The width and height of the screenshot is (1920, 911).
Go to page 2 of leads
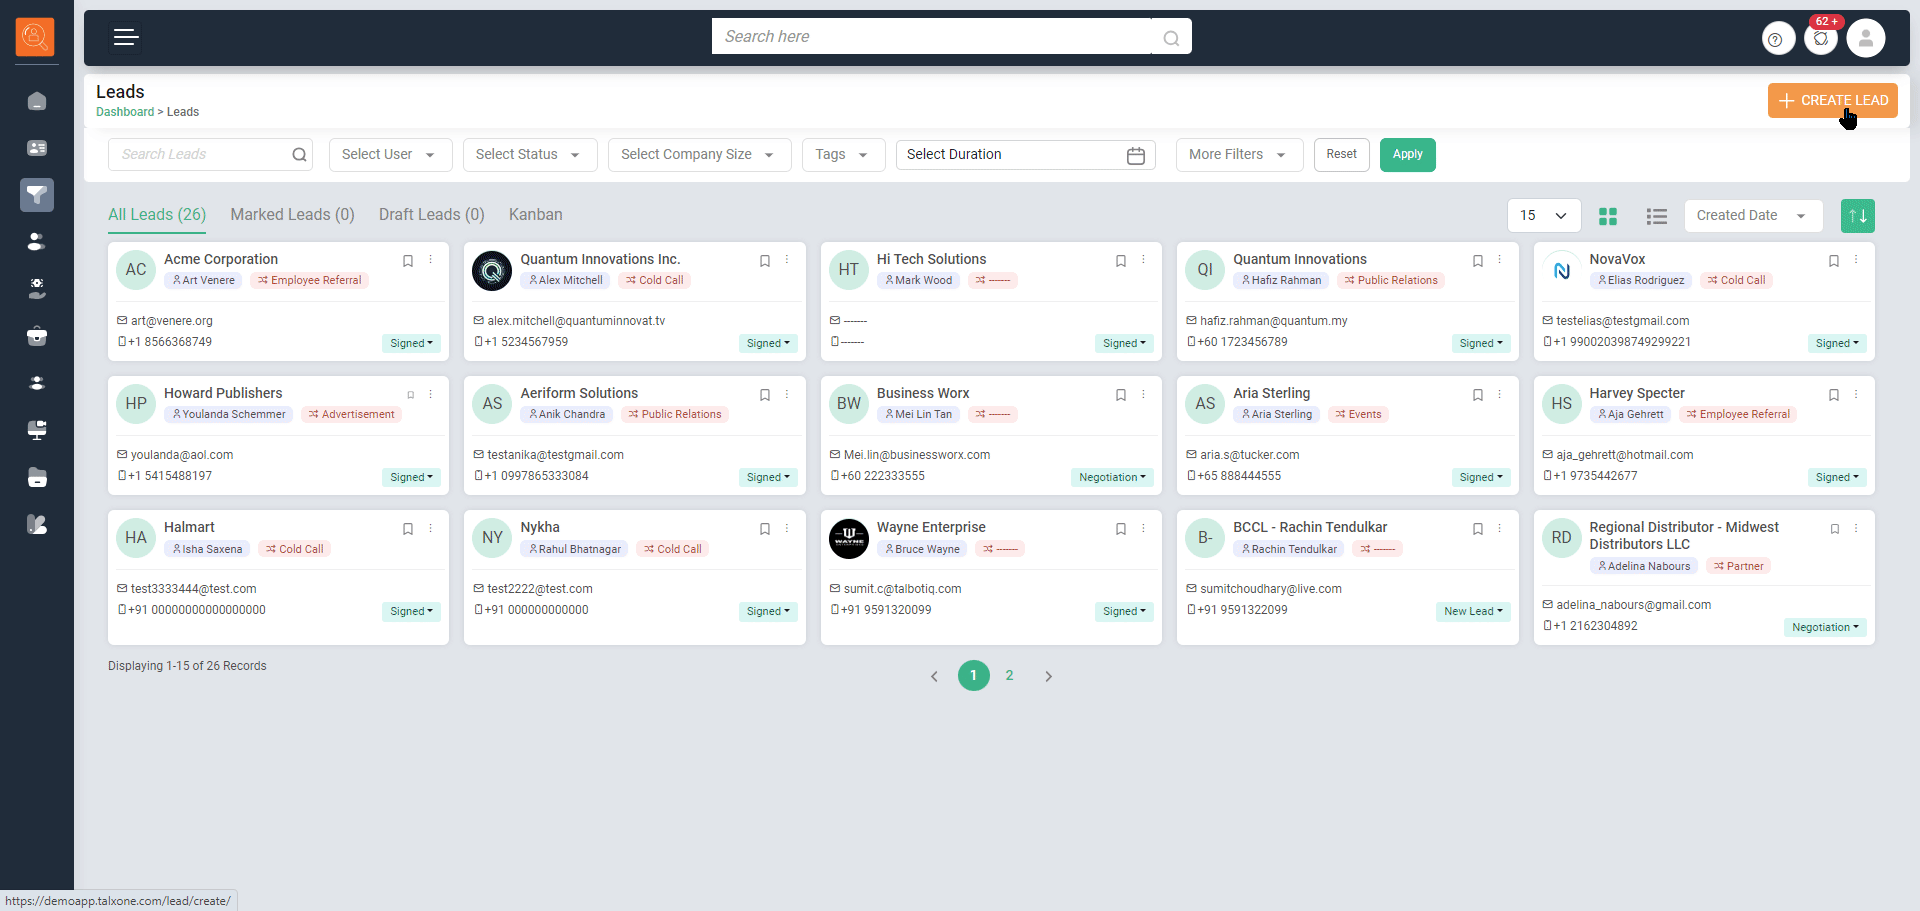[1009, 676]
